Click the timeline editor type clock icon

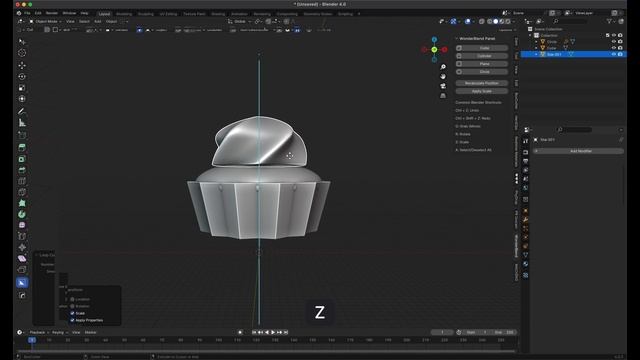point(20,332)
